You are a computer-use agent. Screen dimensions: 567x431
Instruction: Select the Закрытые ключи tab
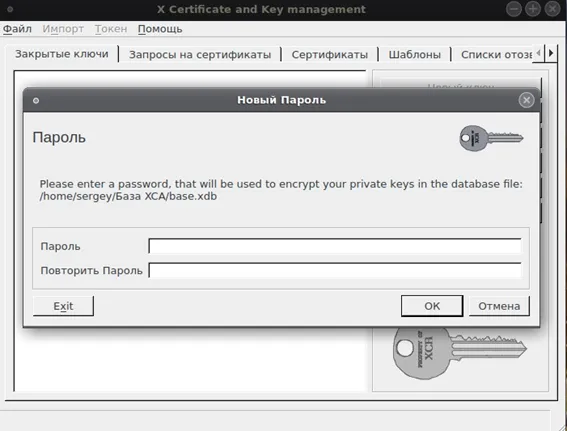[x=61, y=54]
